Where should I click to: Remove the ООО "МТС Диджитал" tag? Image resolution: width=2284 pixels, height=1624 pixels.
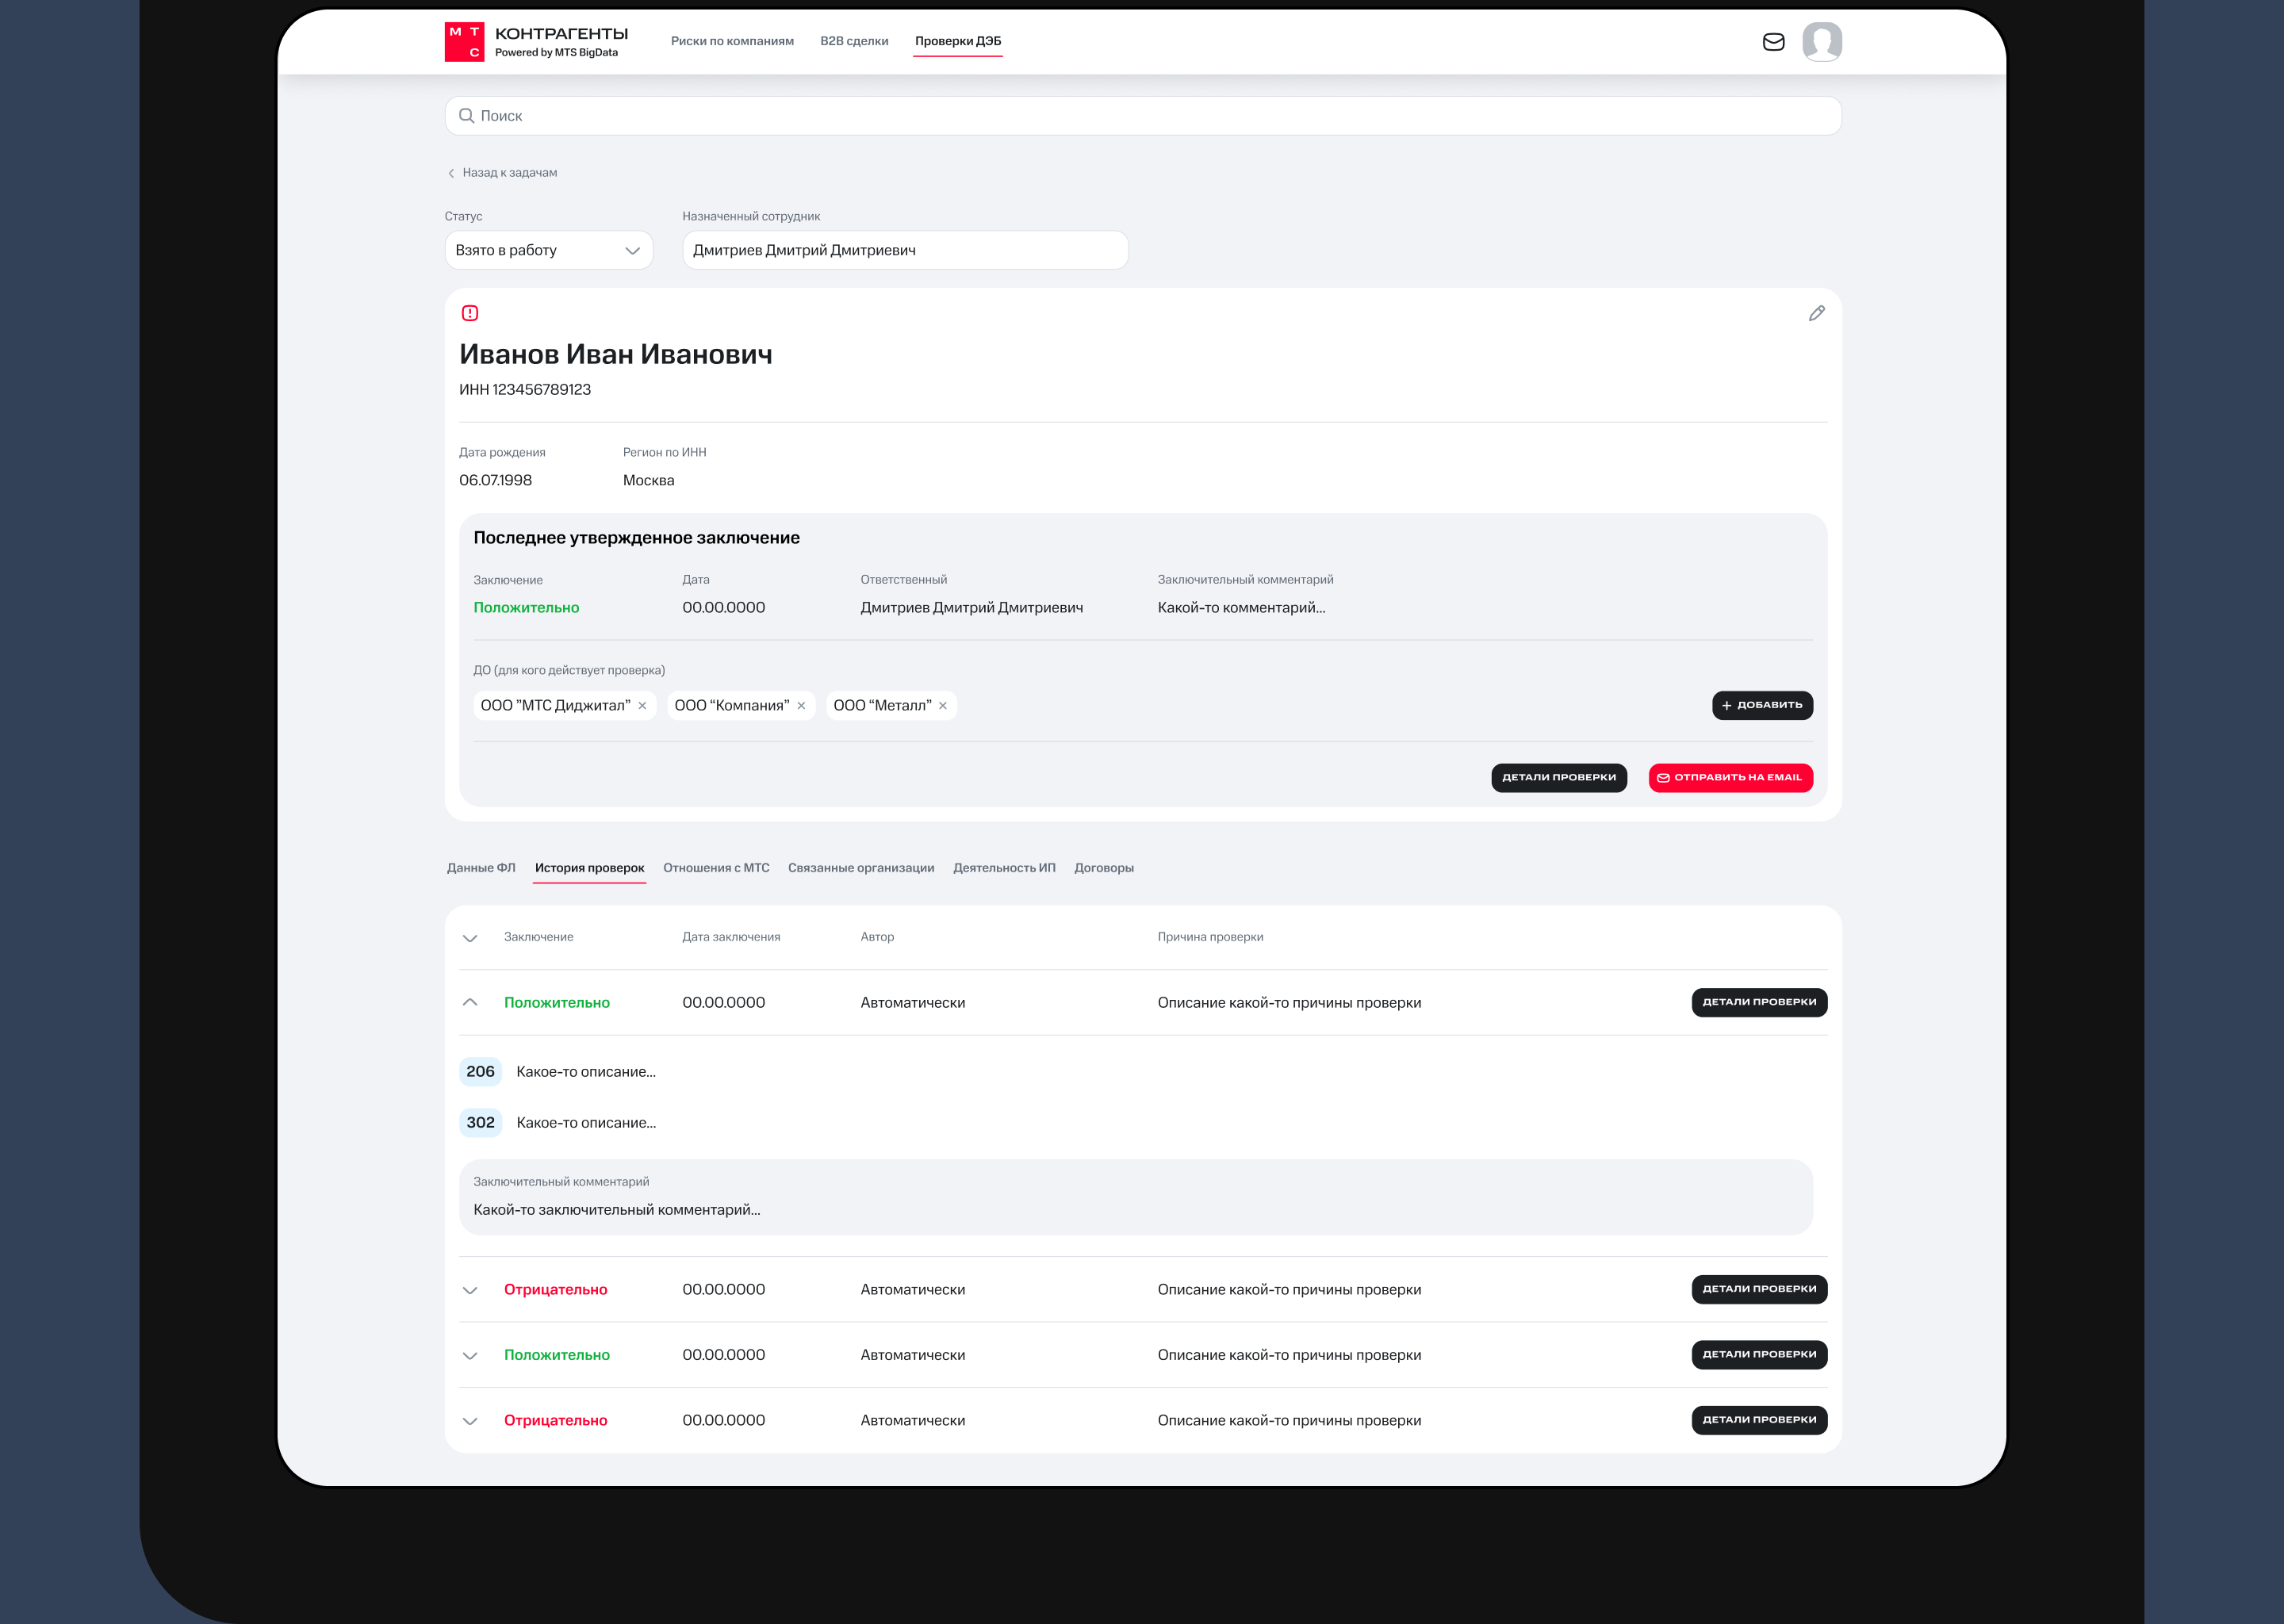pyautogui.click(x=642, y=706)
